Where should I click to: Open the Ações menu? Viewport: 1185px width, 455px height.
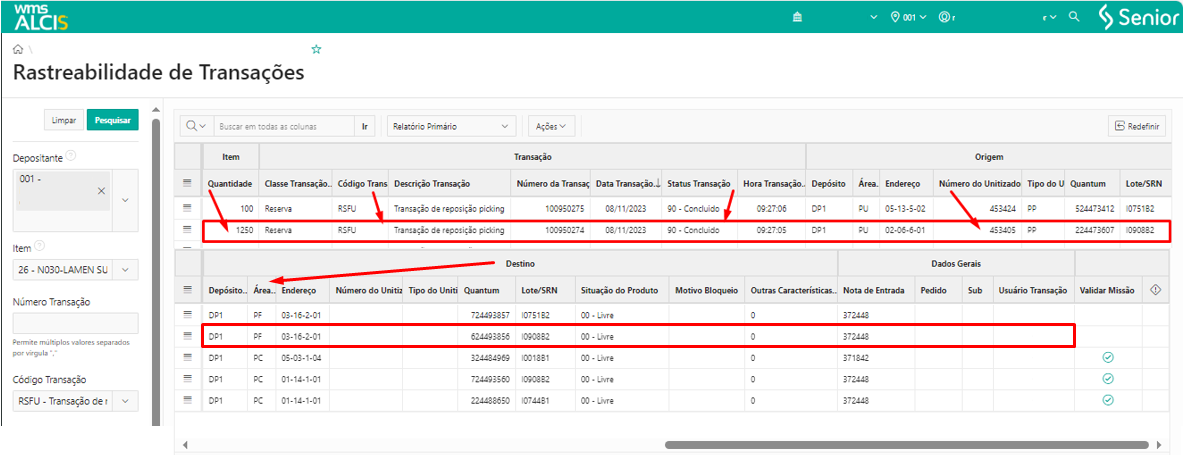(x=551, y=127)
